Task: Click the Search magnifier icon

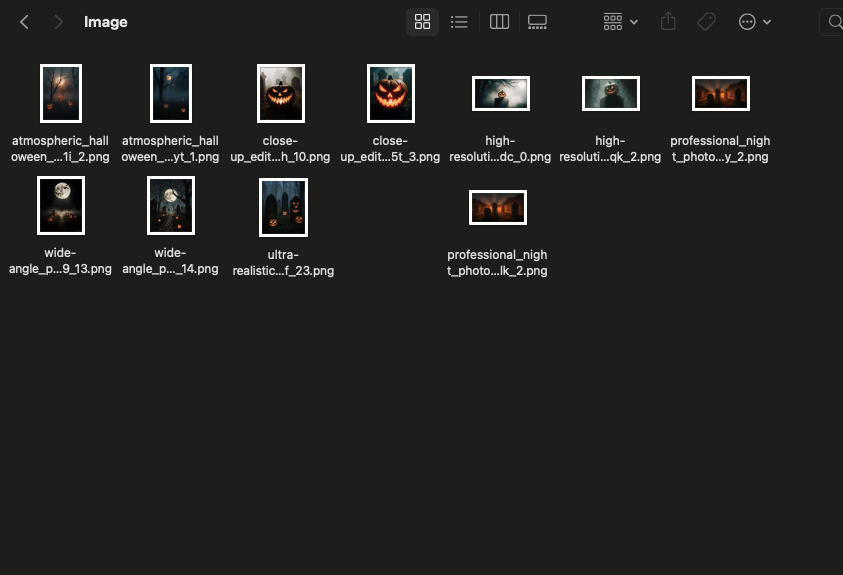Action: click(833, 22)
